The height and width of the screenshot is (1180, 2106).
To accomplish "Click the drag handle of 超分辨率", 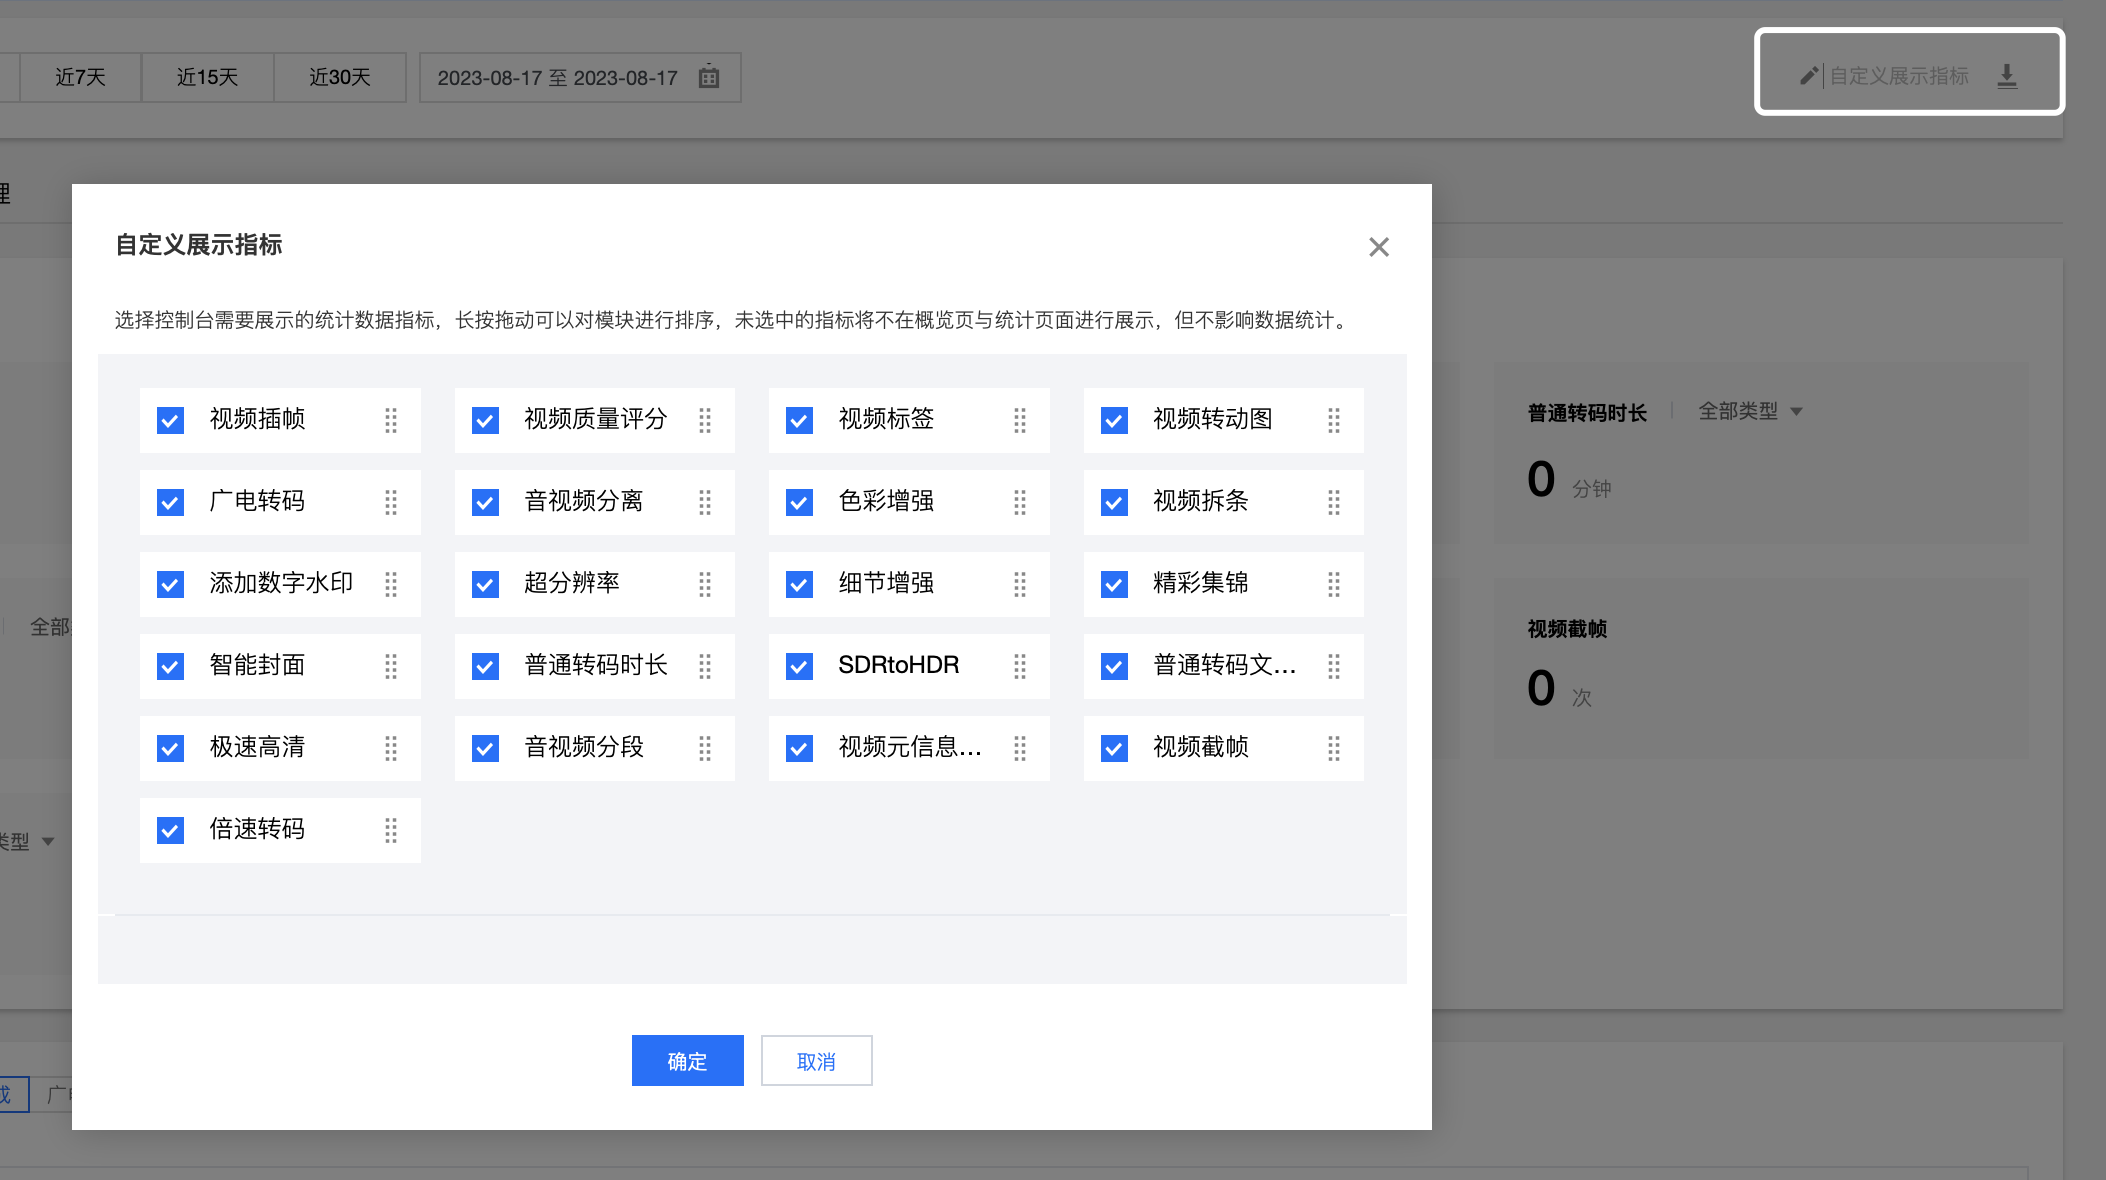I will [705, 584].
